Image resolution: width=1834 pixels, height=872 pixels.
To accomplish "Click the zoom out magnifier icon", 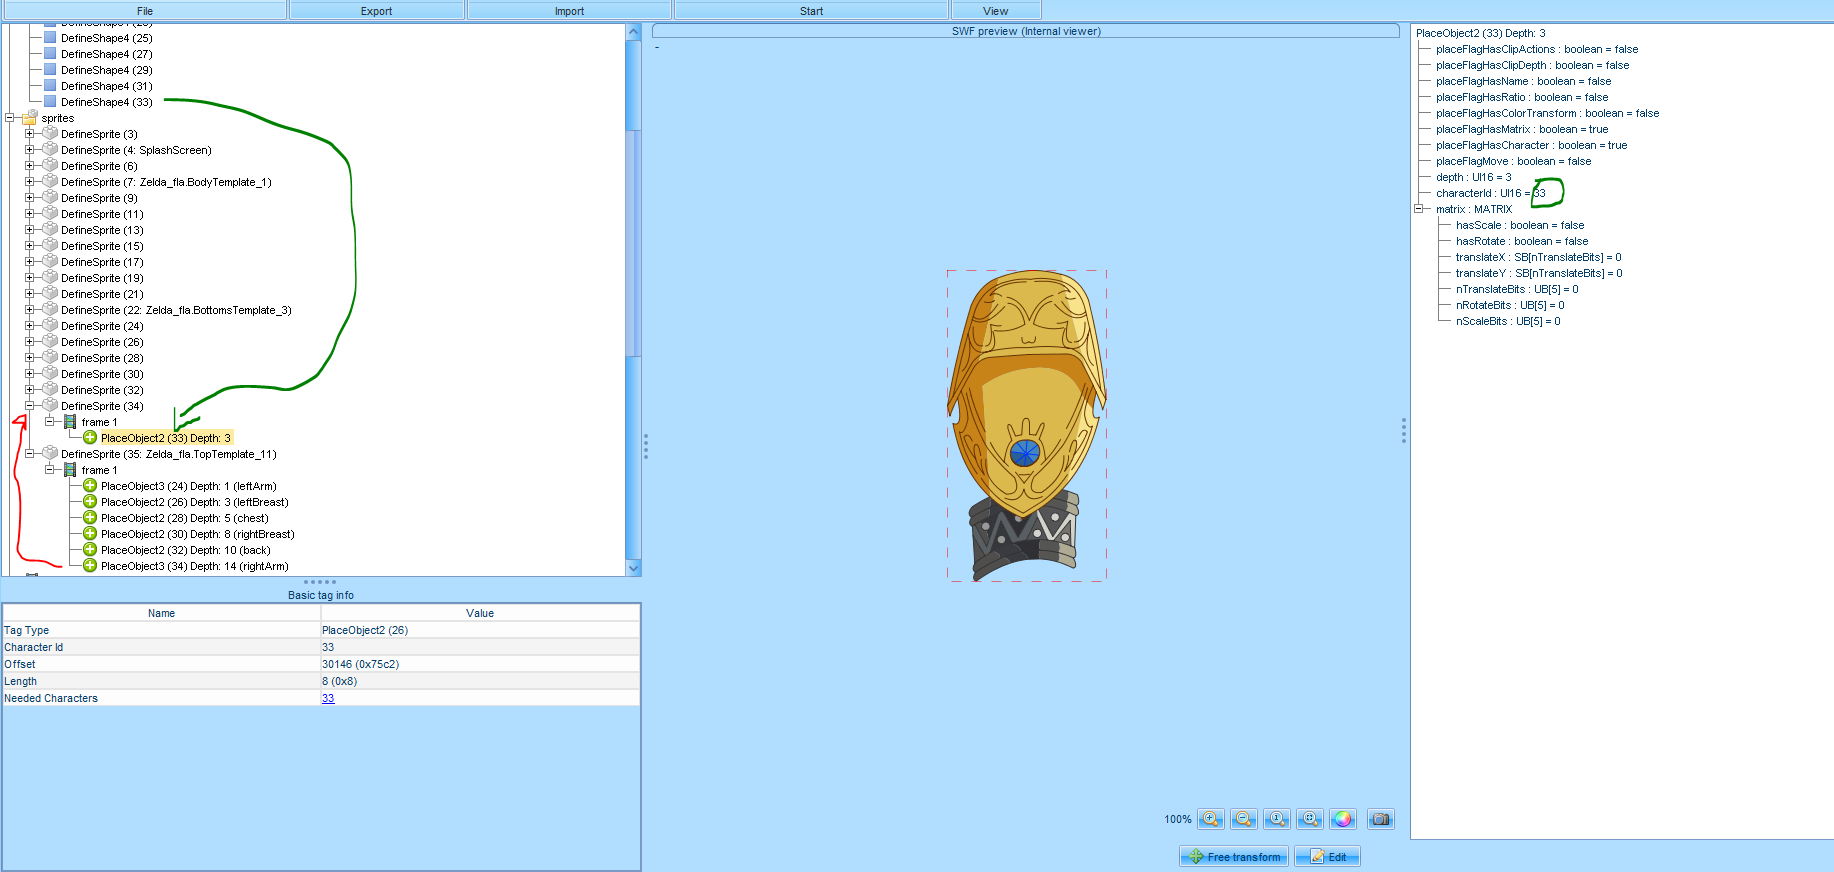I will pyautogui.click(x=1243, y=819).
